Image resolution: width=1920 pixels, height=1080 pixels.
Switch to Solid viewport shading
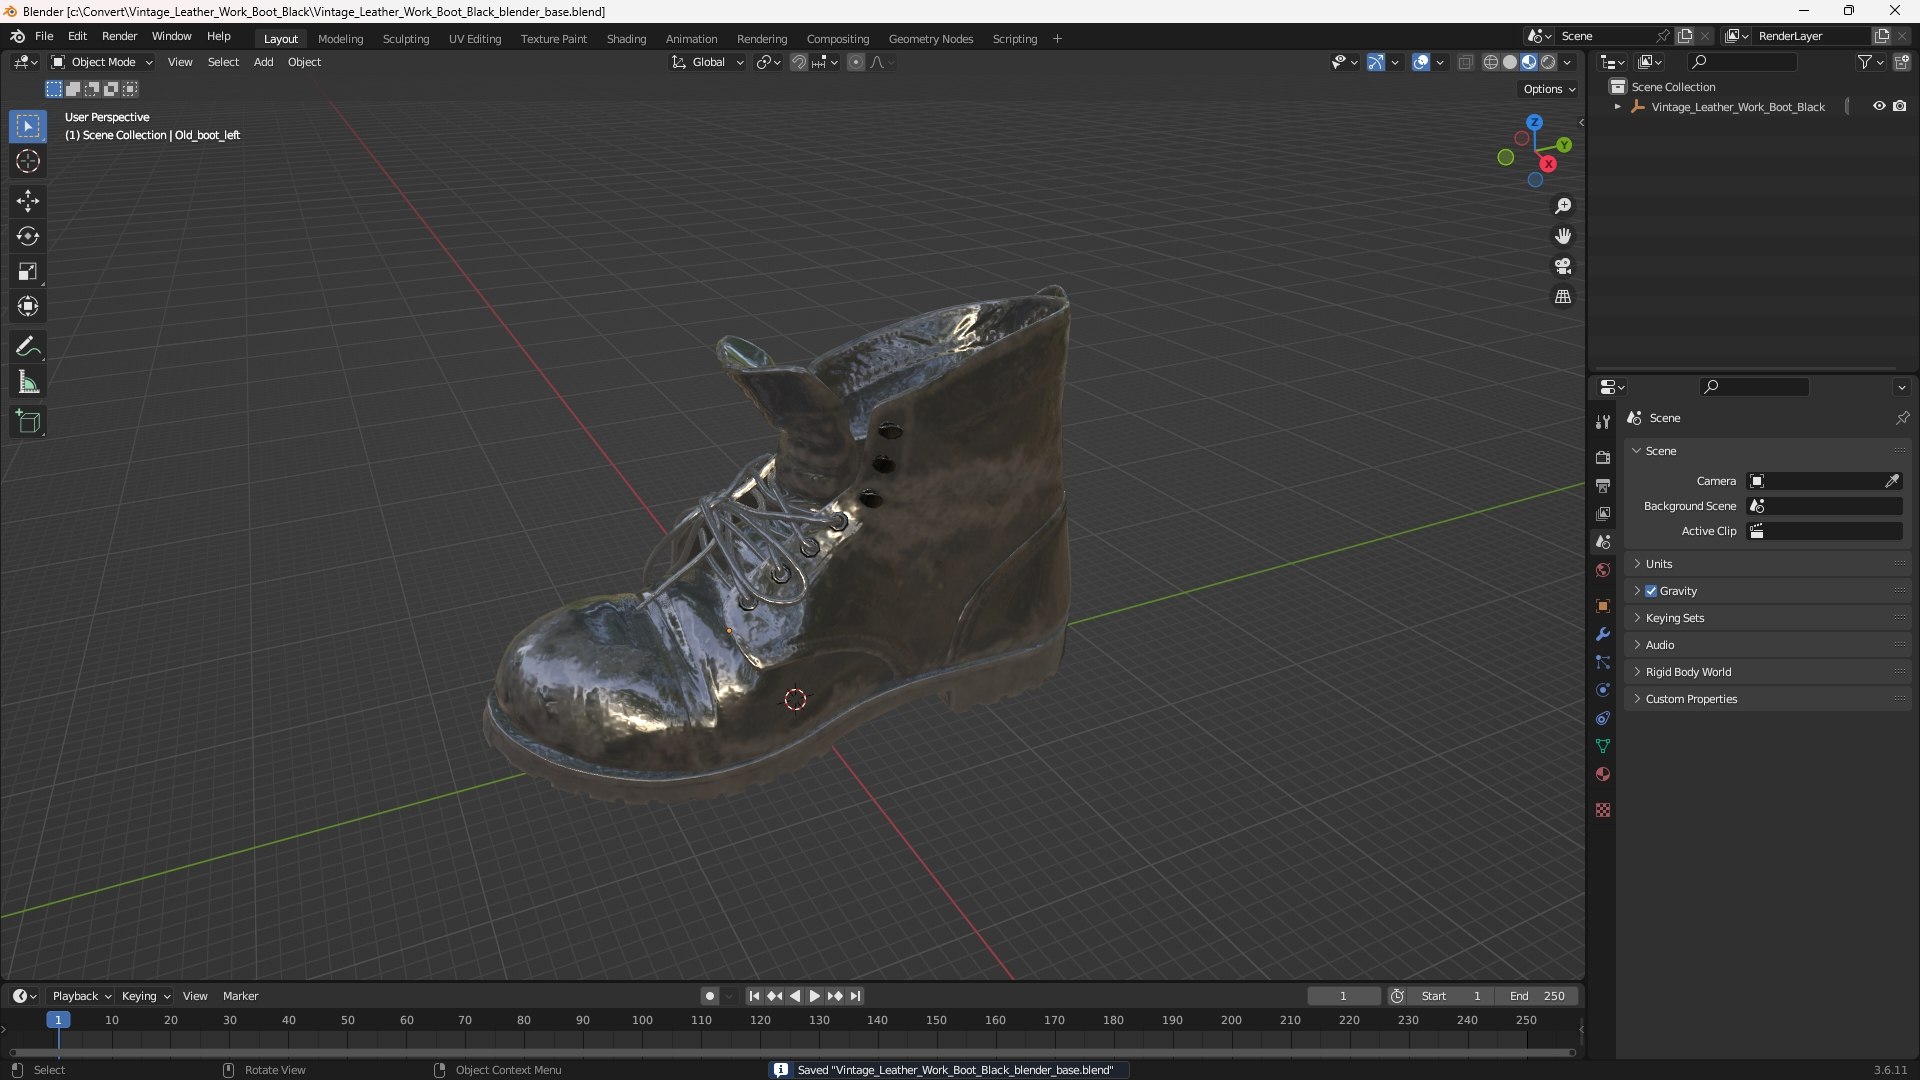click(x=1510, y=62)
